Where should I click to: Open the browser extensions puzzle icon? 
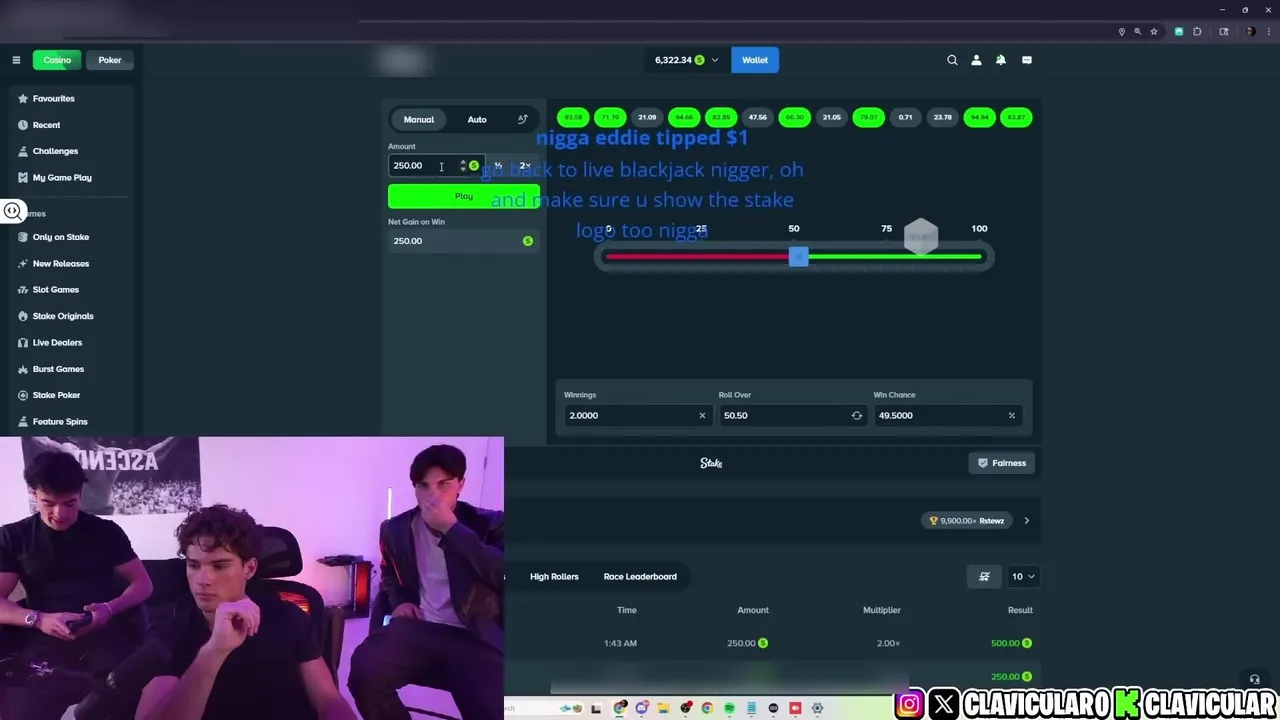point(1197,32)
